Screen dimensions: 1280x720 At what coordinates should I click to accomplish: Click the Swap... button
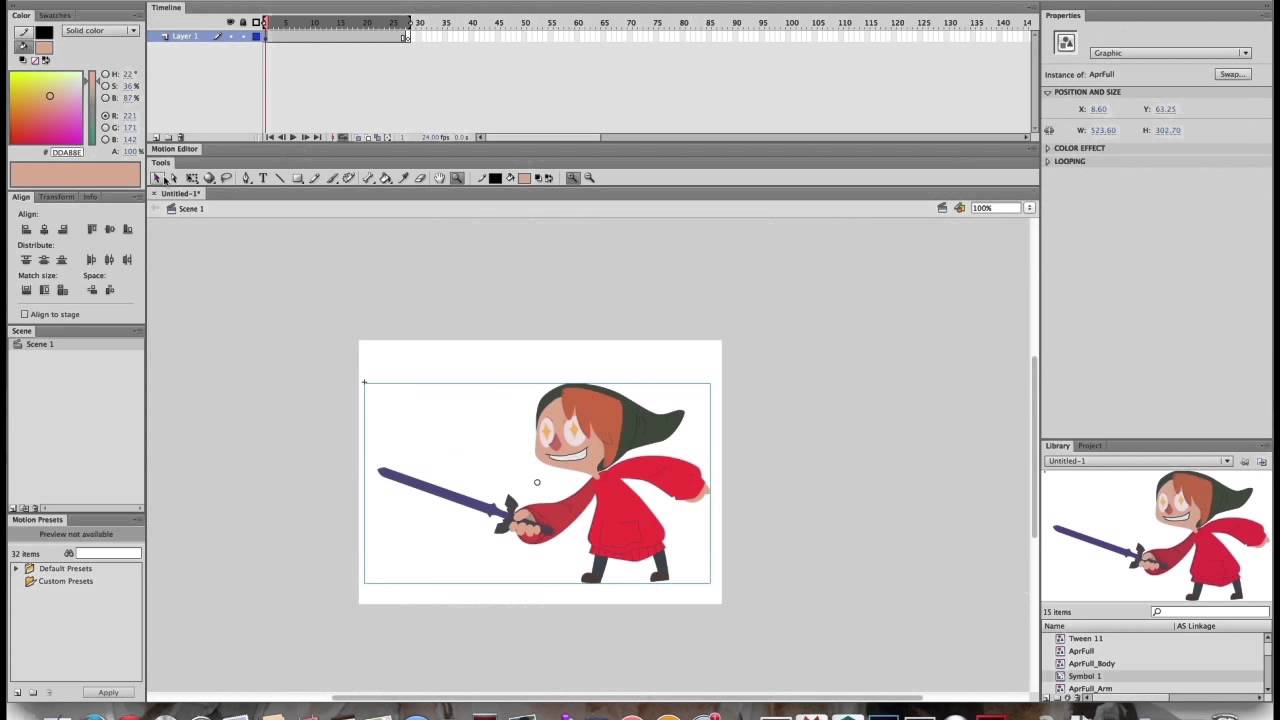point(1232,74)
